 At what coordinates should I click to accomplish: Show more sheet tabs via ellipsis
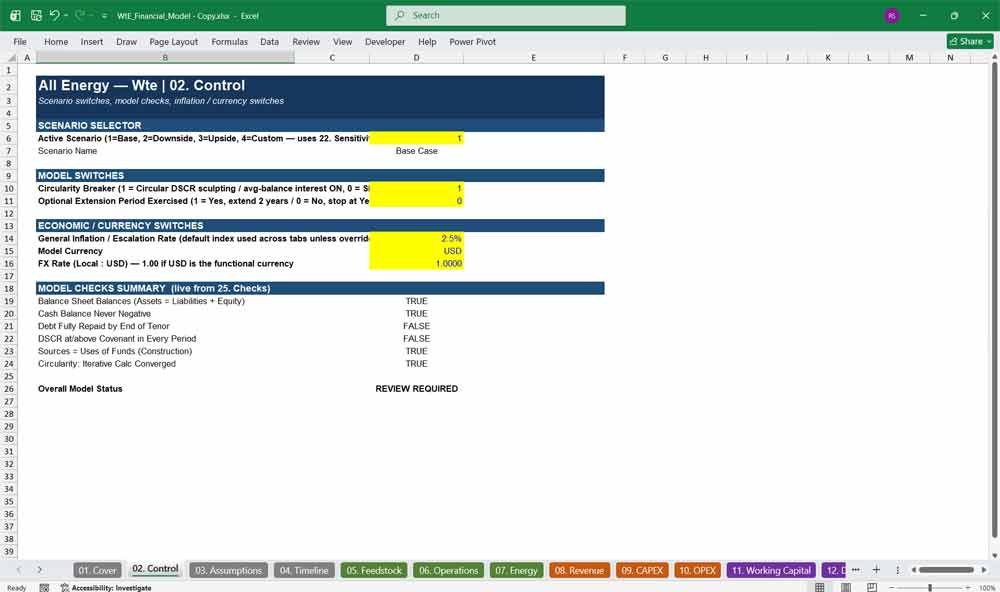tap(856, 570)
